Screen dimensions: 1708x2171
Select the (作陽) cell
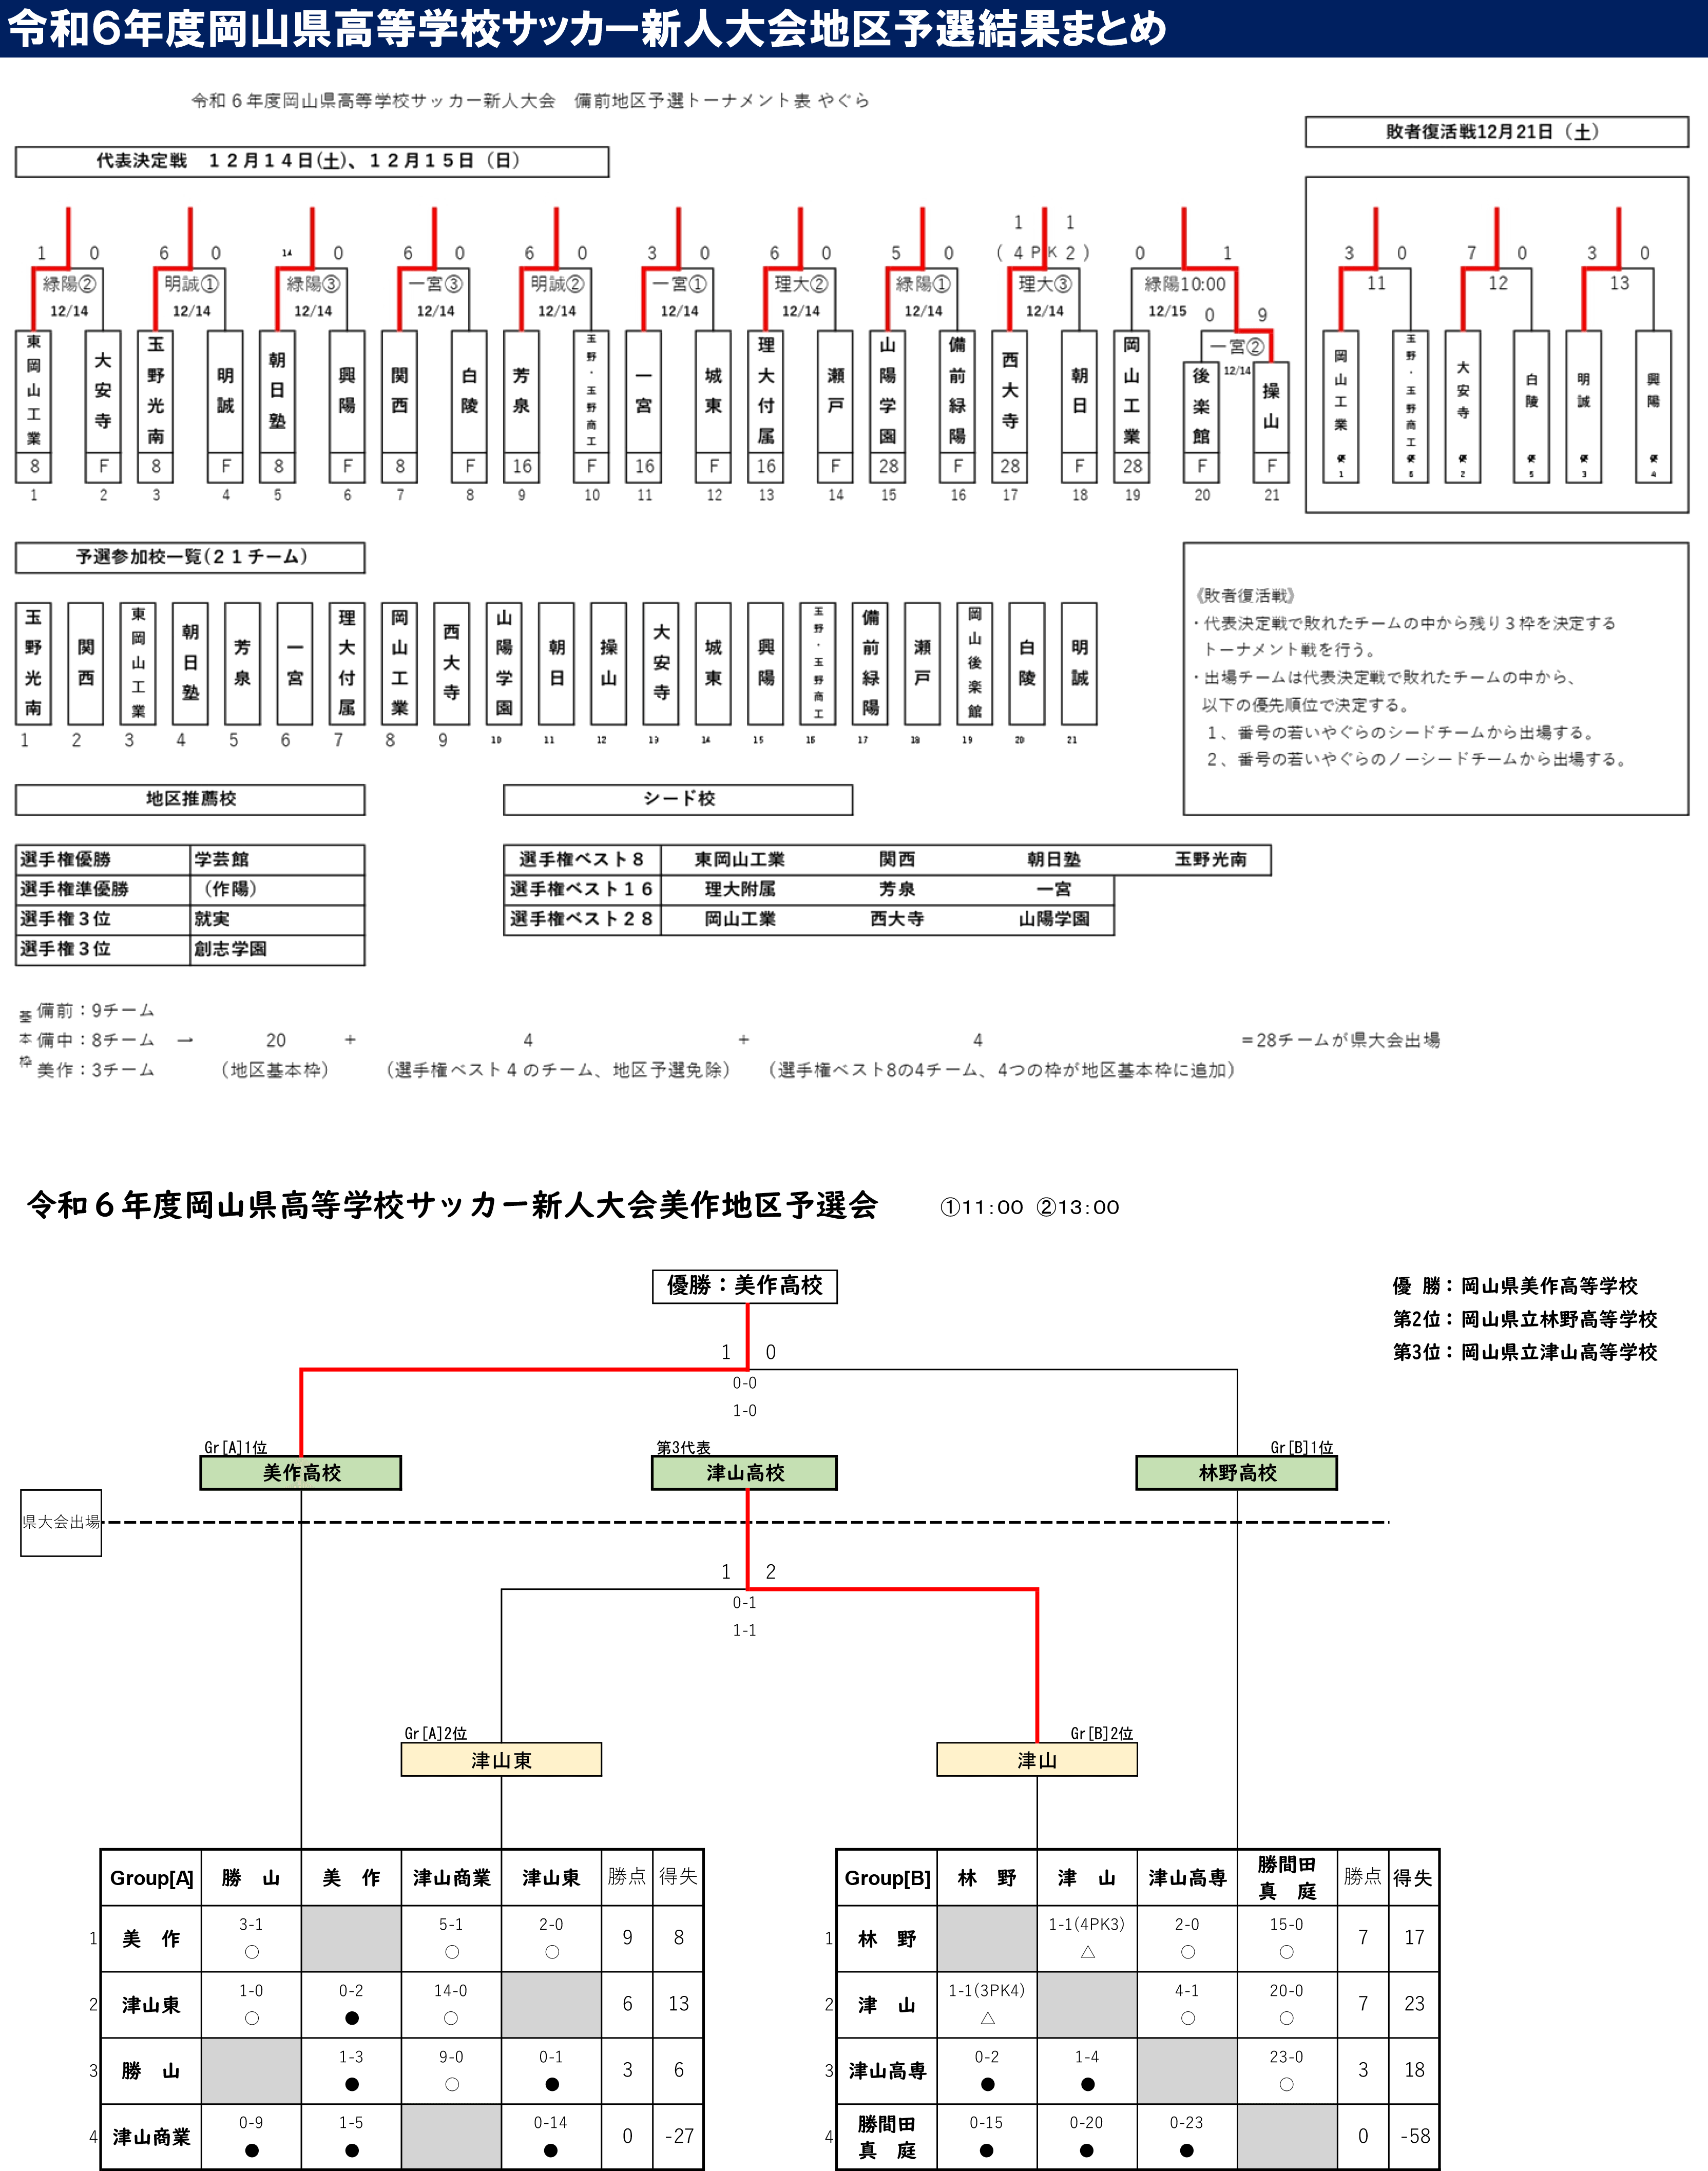coord(277,890)
